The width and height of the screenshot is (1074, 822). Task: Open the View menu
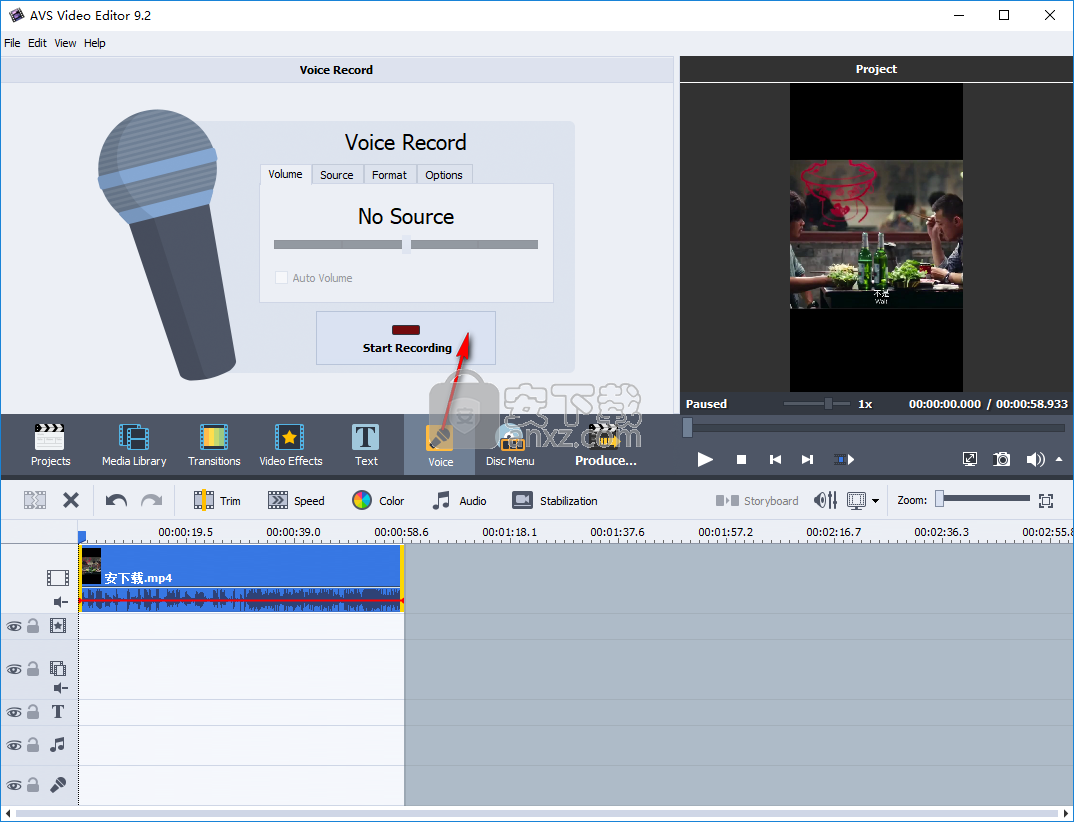tap(65, 43)
